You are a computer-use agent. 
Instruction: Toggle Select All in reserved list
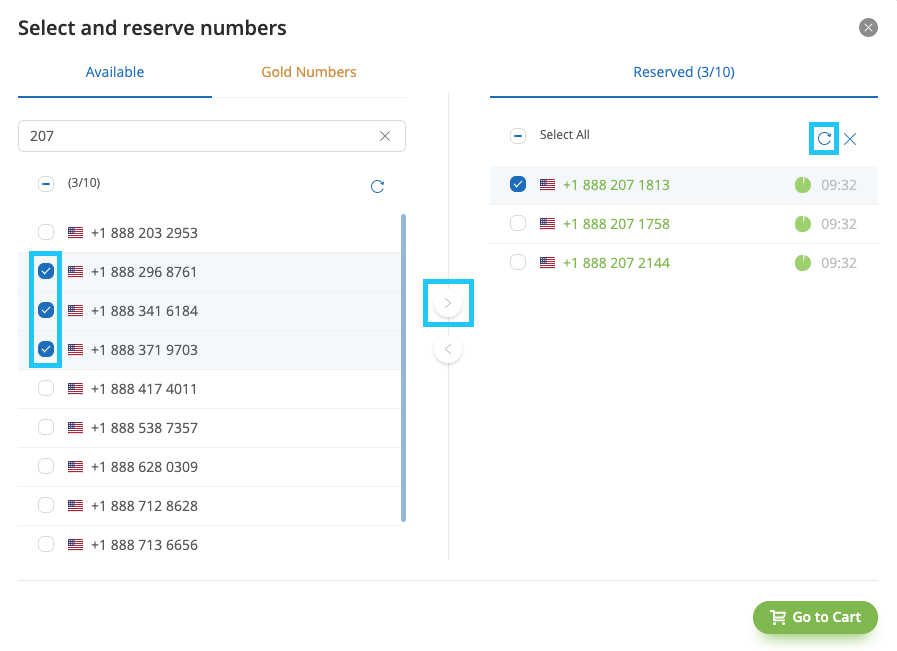(518, 136)
